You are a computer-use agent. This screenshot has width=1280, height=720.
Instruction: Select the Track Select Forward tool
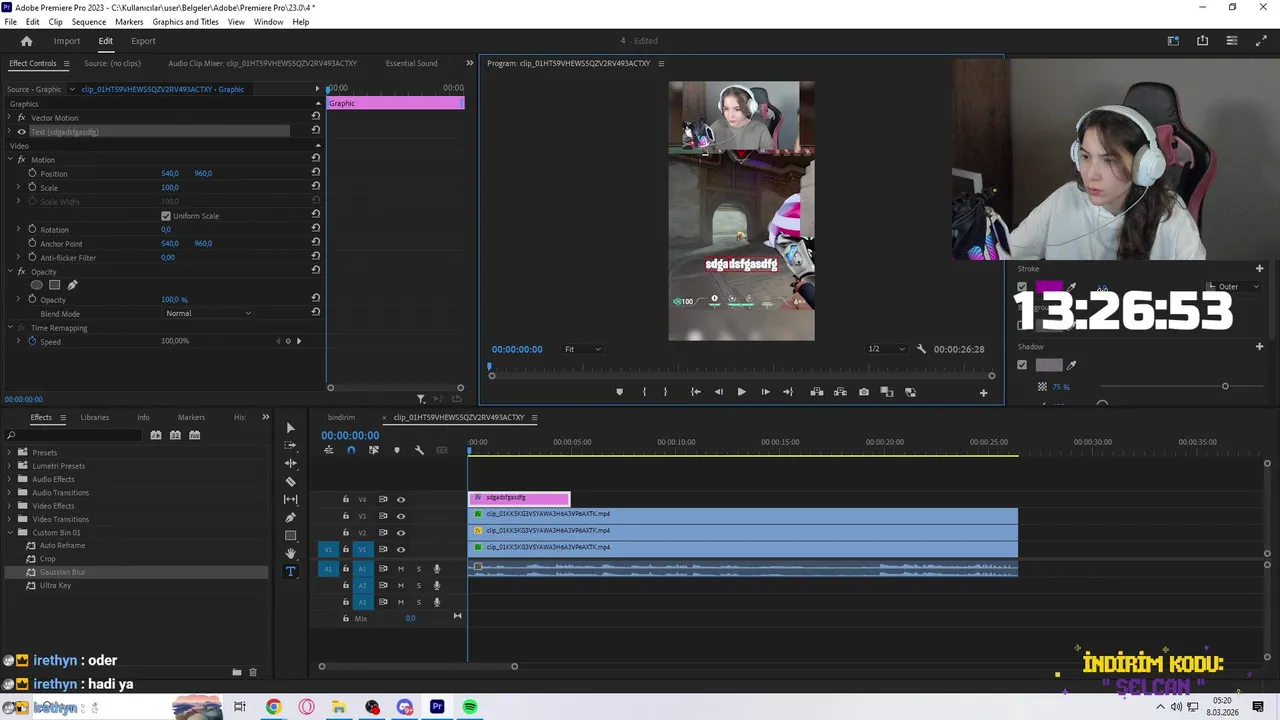click(x=290, y=446)
